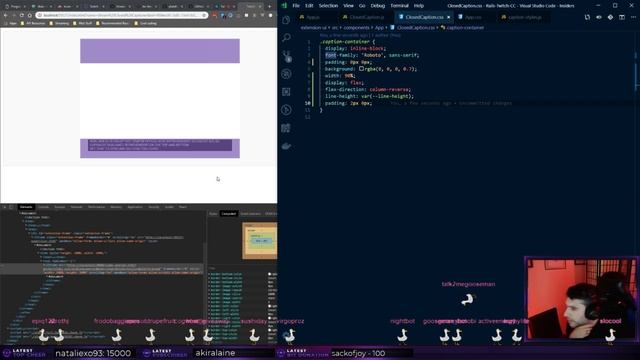Reload the browser page
Screen dimensions: 640x360
point(22,15)
